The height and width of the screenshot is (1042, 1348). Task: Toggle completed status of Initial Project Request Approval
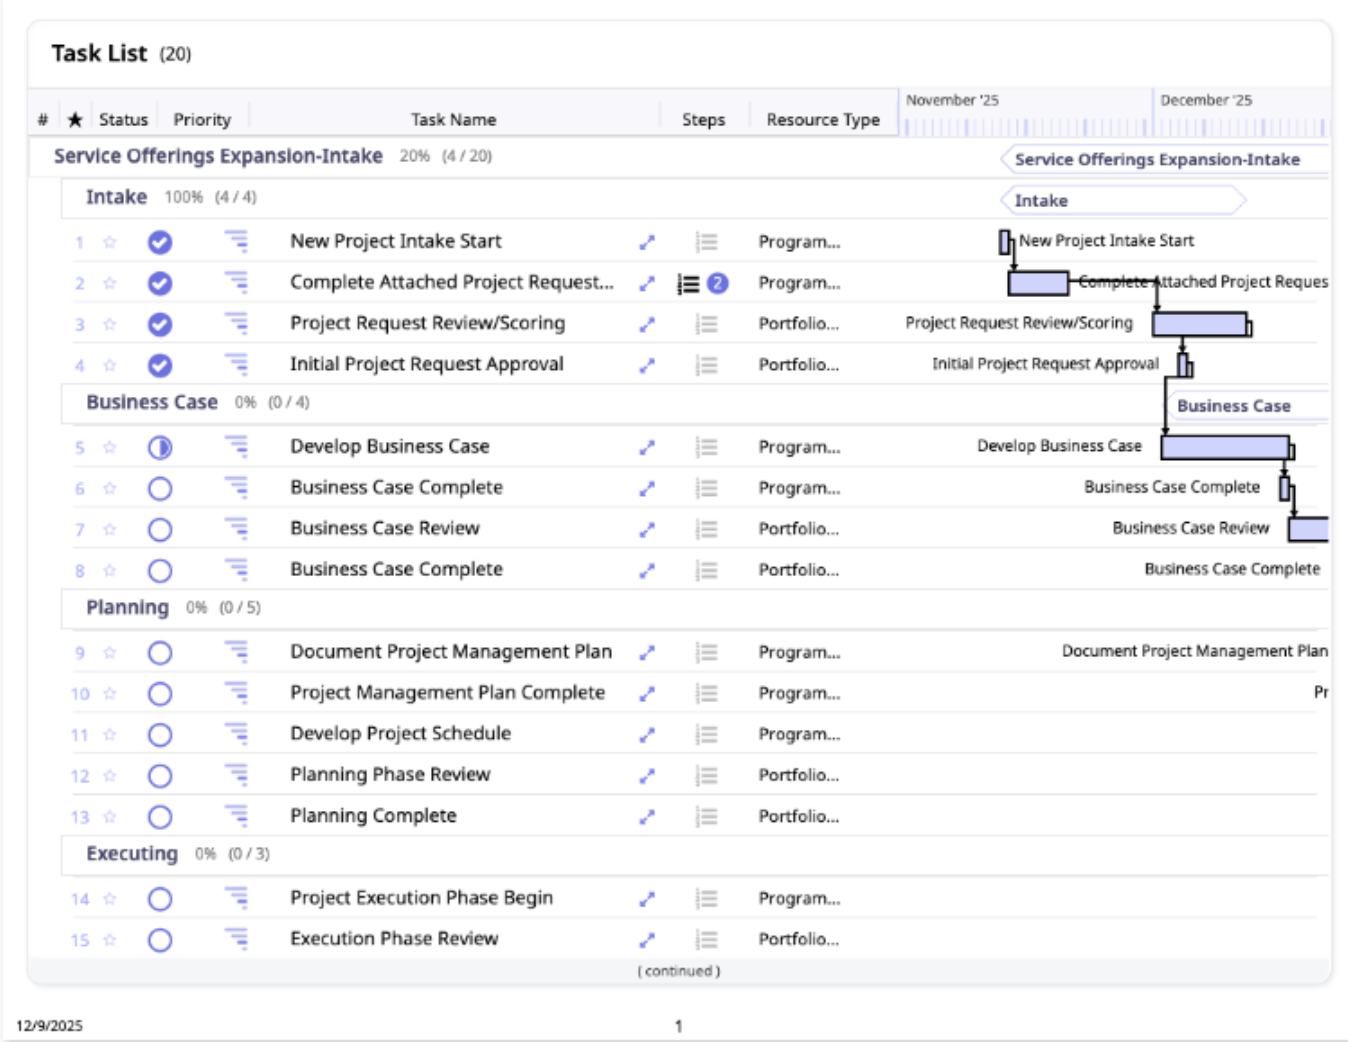click(160, 366)
